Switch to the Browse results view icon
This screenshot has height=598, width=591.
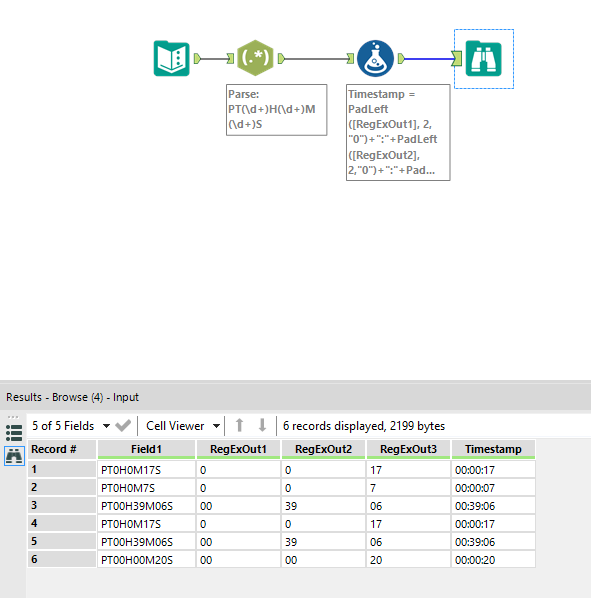point(14,456)
